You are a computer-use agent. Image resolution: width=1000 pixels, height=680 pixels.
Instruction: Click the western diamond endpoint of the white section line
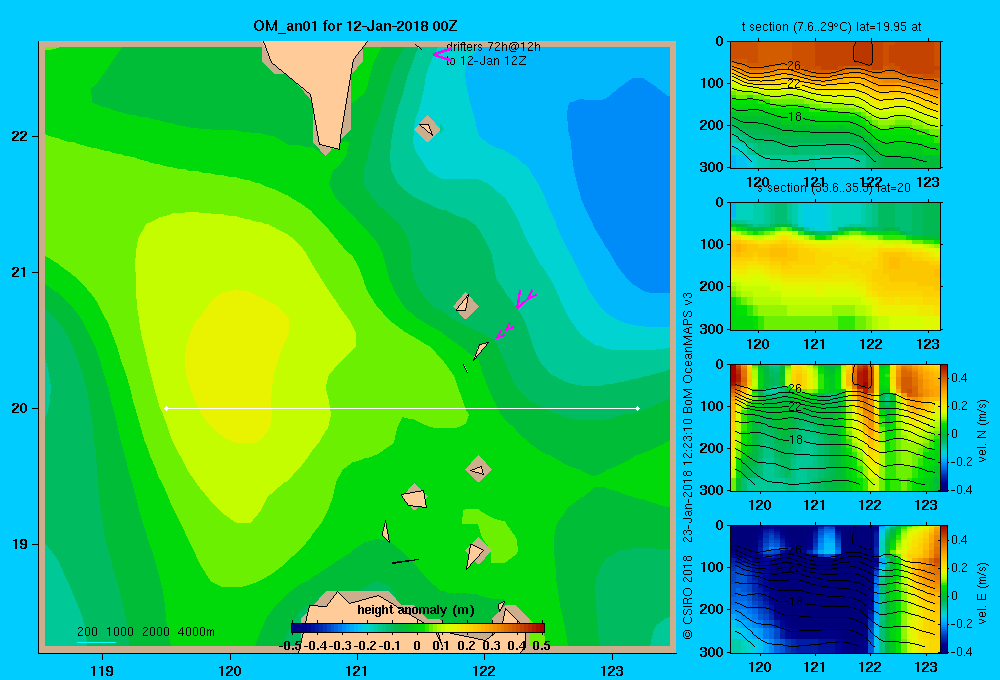pyautogui.click(x=166, y=408)
